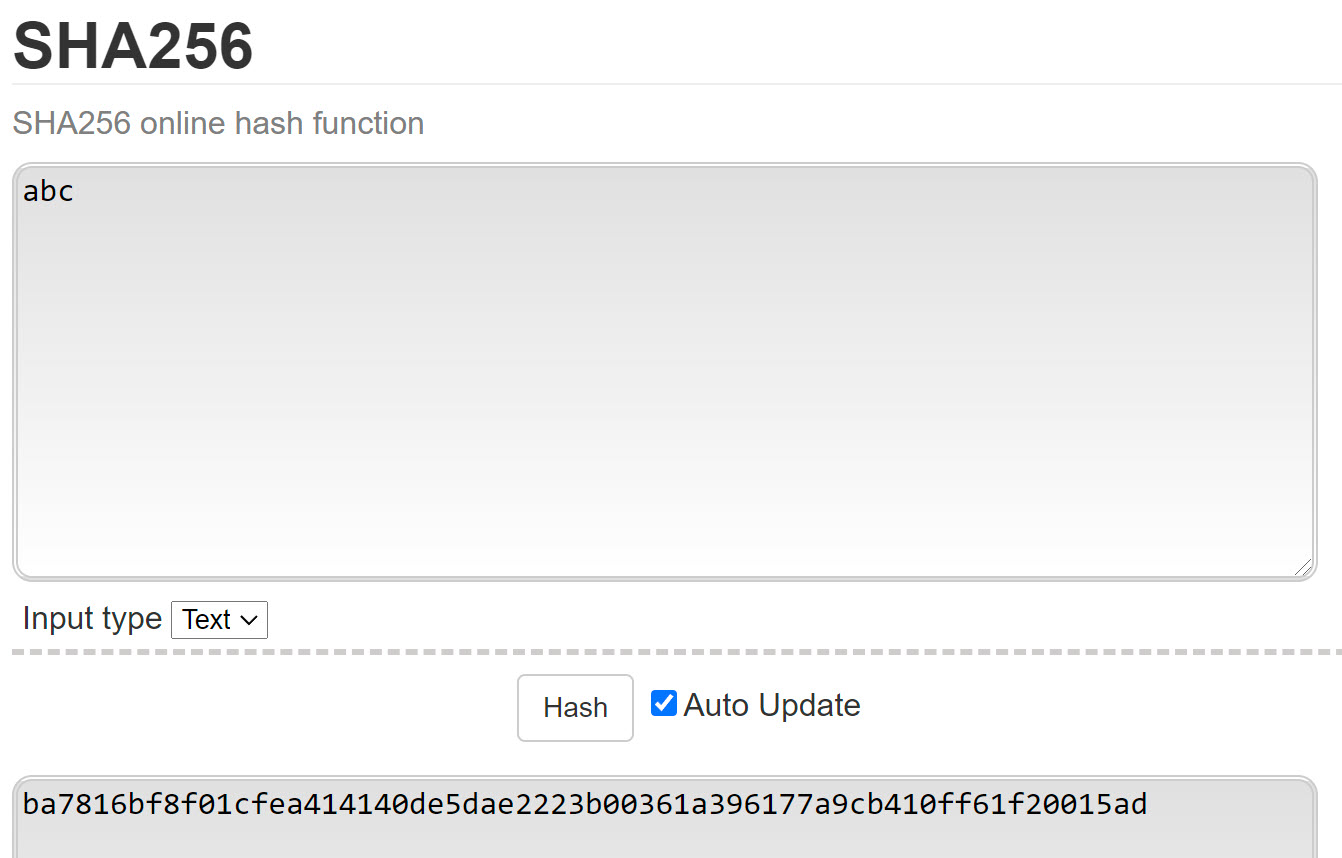The image size is (1342, 858).
Task: Open the Input type dropdown
Action: pos(220,620)
